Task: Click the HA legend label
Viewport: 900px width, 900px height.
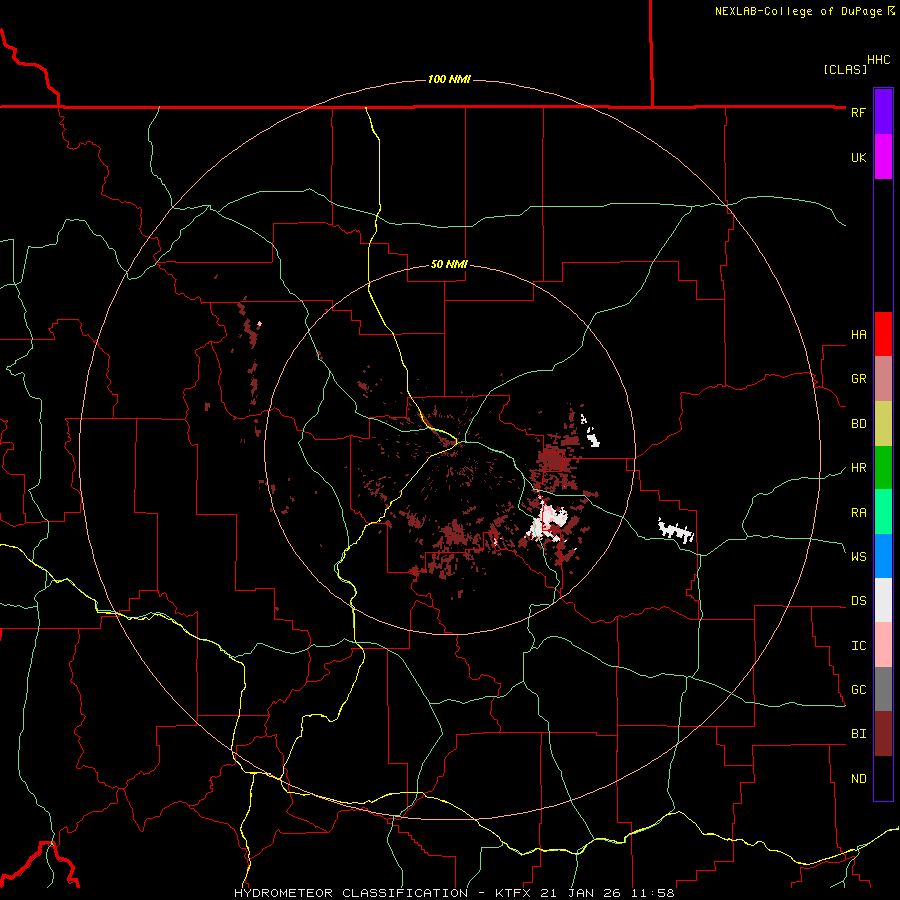Action: [858, 335]
